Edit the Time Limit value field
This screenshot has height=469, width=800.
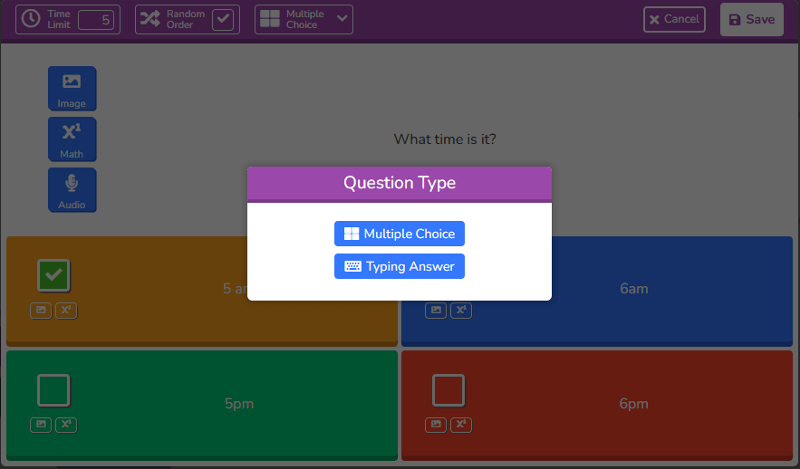[96, 20]
